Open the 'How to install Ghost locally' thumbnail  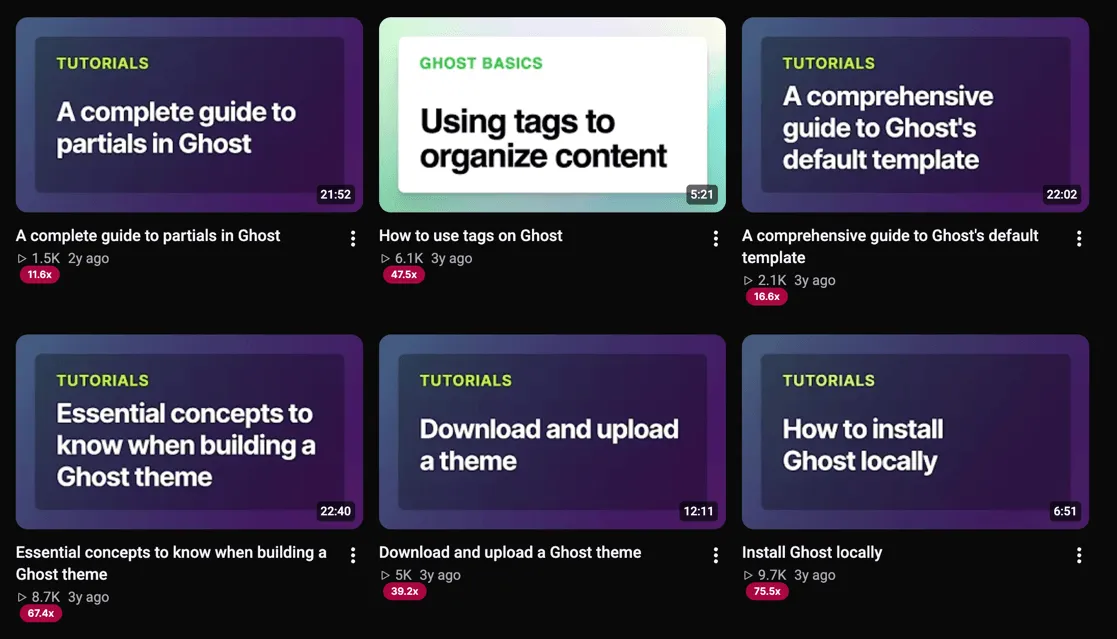point(915,432)
